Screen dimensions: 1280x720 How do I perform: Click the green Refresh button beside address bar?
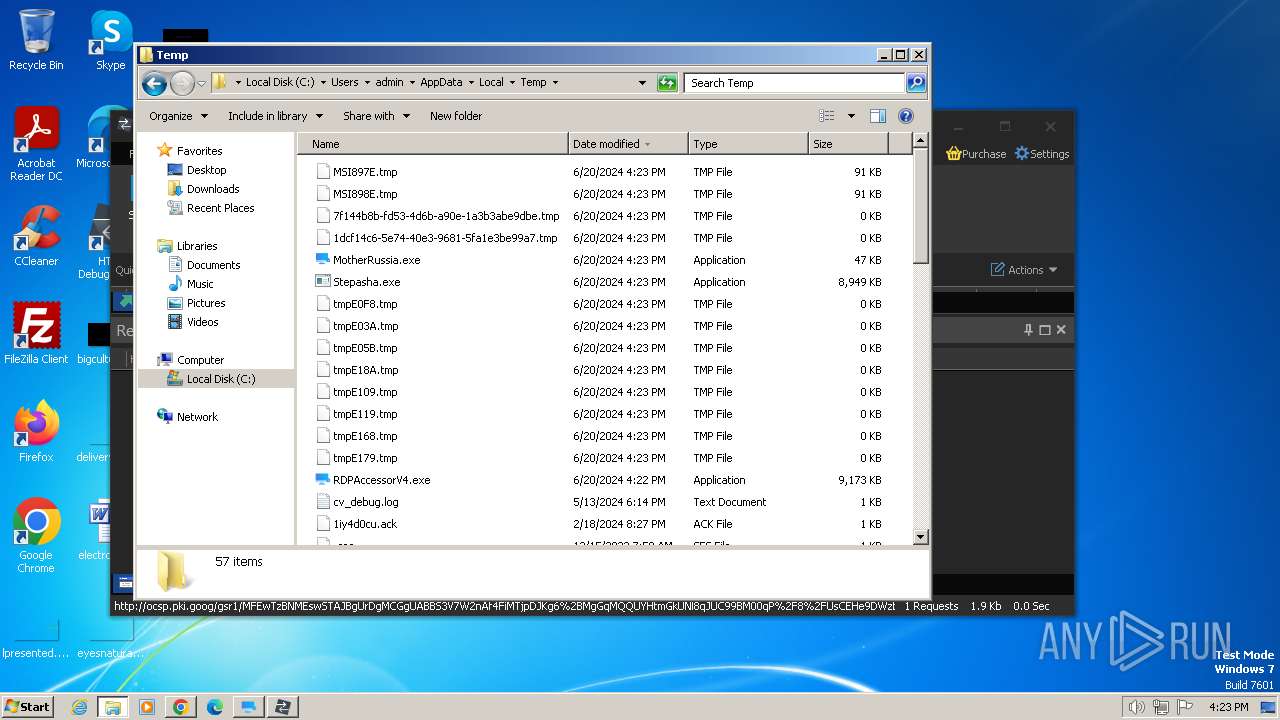(x=667, y=83)
